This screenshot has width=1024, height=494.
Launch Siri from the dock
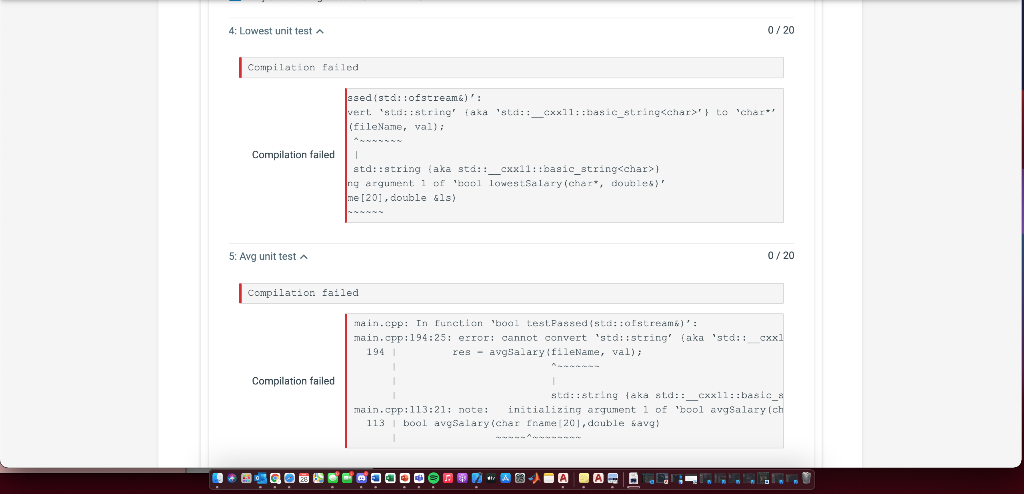(x=232, y=478)
